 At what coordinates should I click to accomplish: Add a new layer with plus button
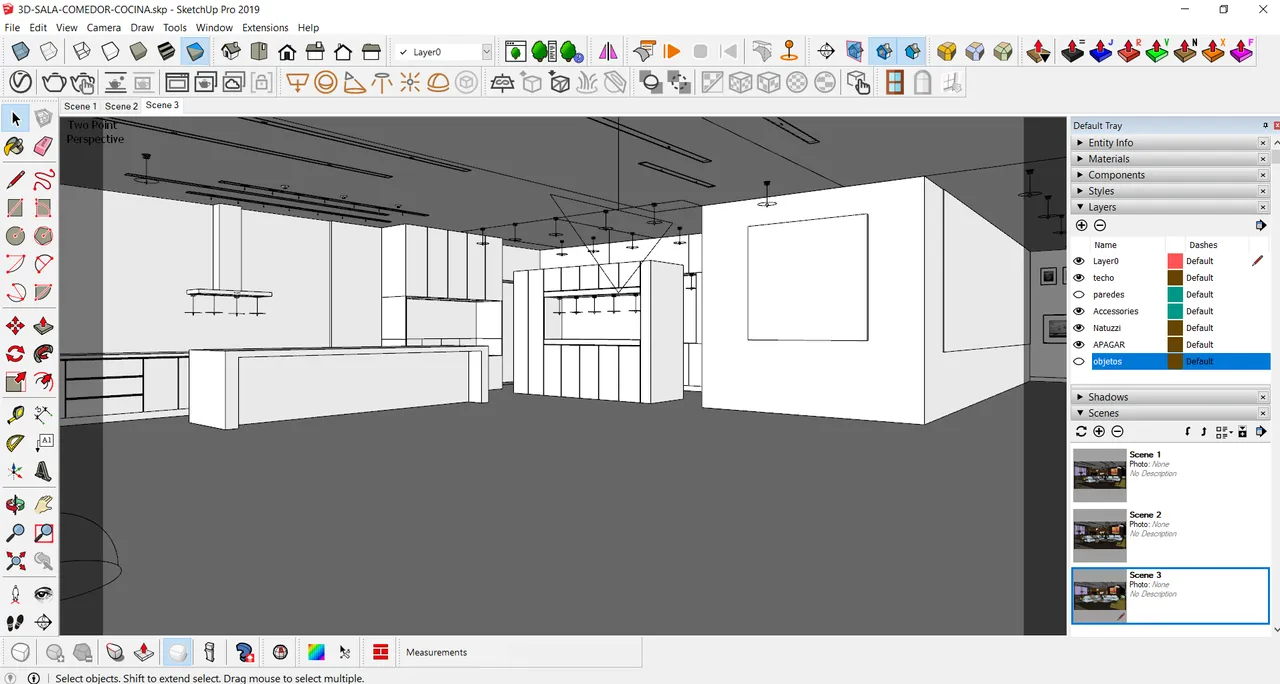pyautogui.click(x=1081, y=226)
